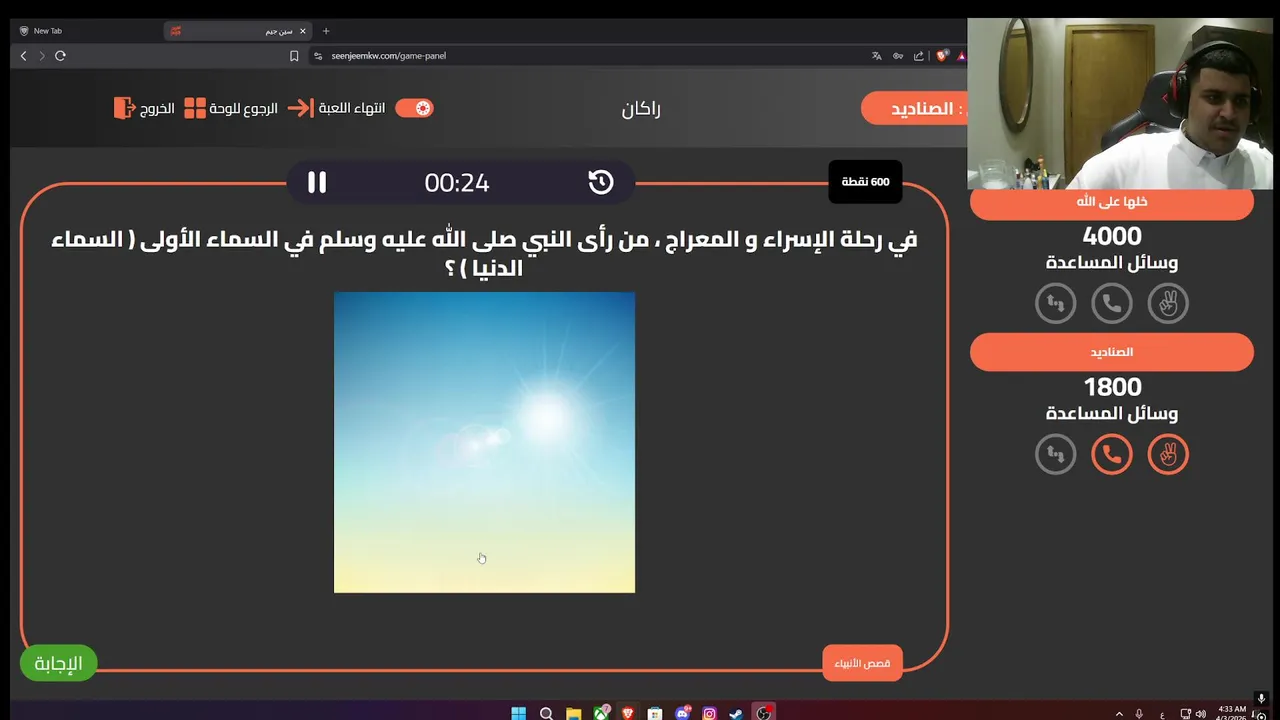Open the Brave Shields icon
Image resolution: width=1280 pixels, height=720 pixels.
click(x=942, y=56)
